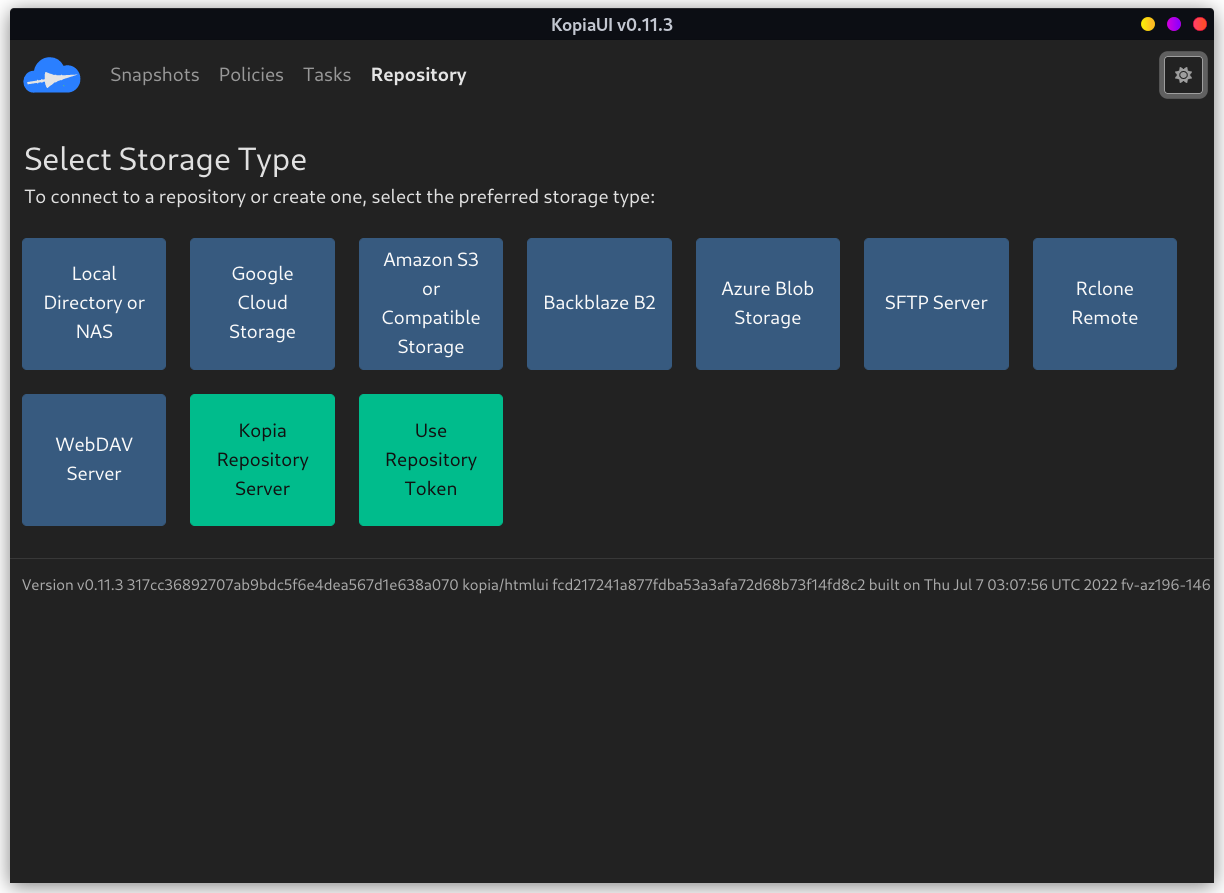Viewport: 1224px width, 893px height.
Task: Click Use Repository Token
Action: coord(431,459)
